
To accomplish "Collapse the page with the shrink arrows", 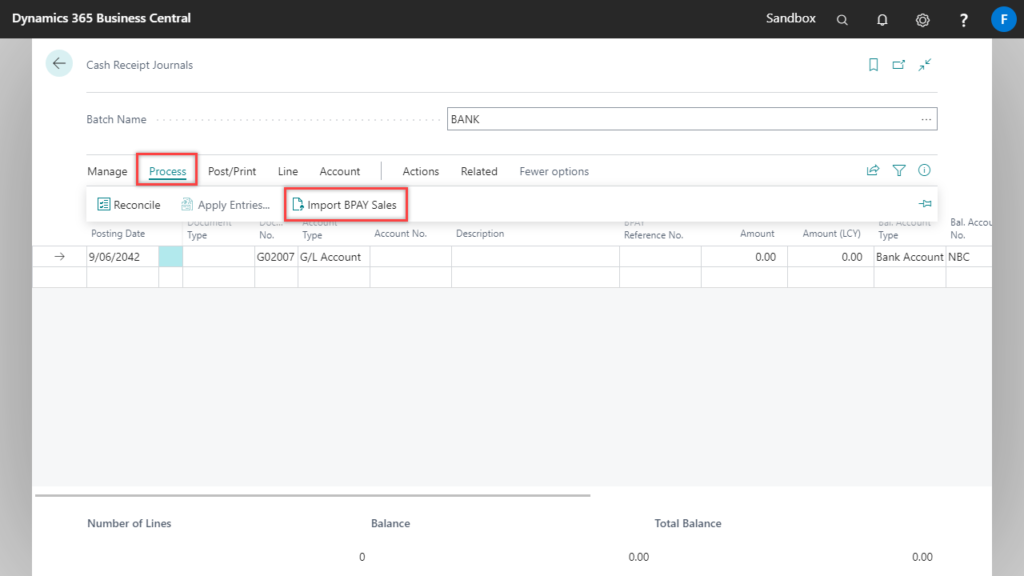I will coord(924,63).
